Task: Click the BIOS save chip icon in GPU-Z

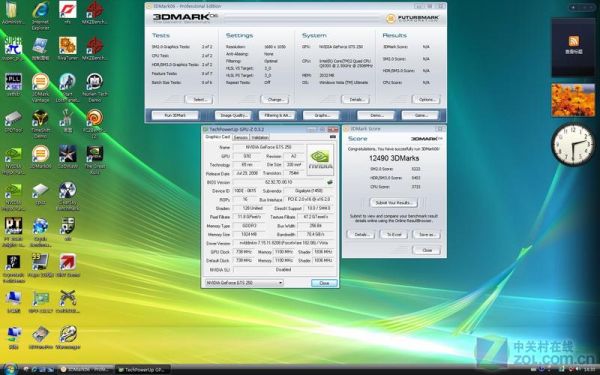Action: 330,182
